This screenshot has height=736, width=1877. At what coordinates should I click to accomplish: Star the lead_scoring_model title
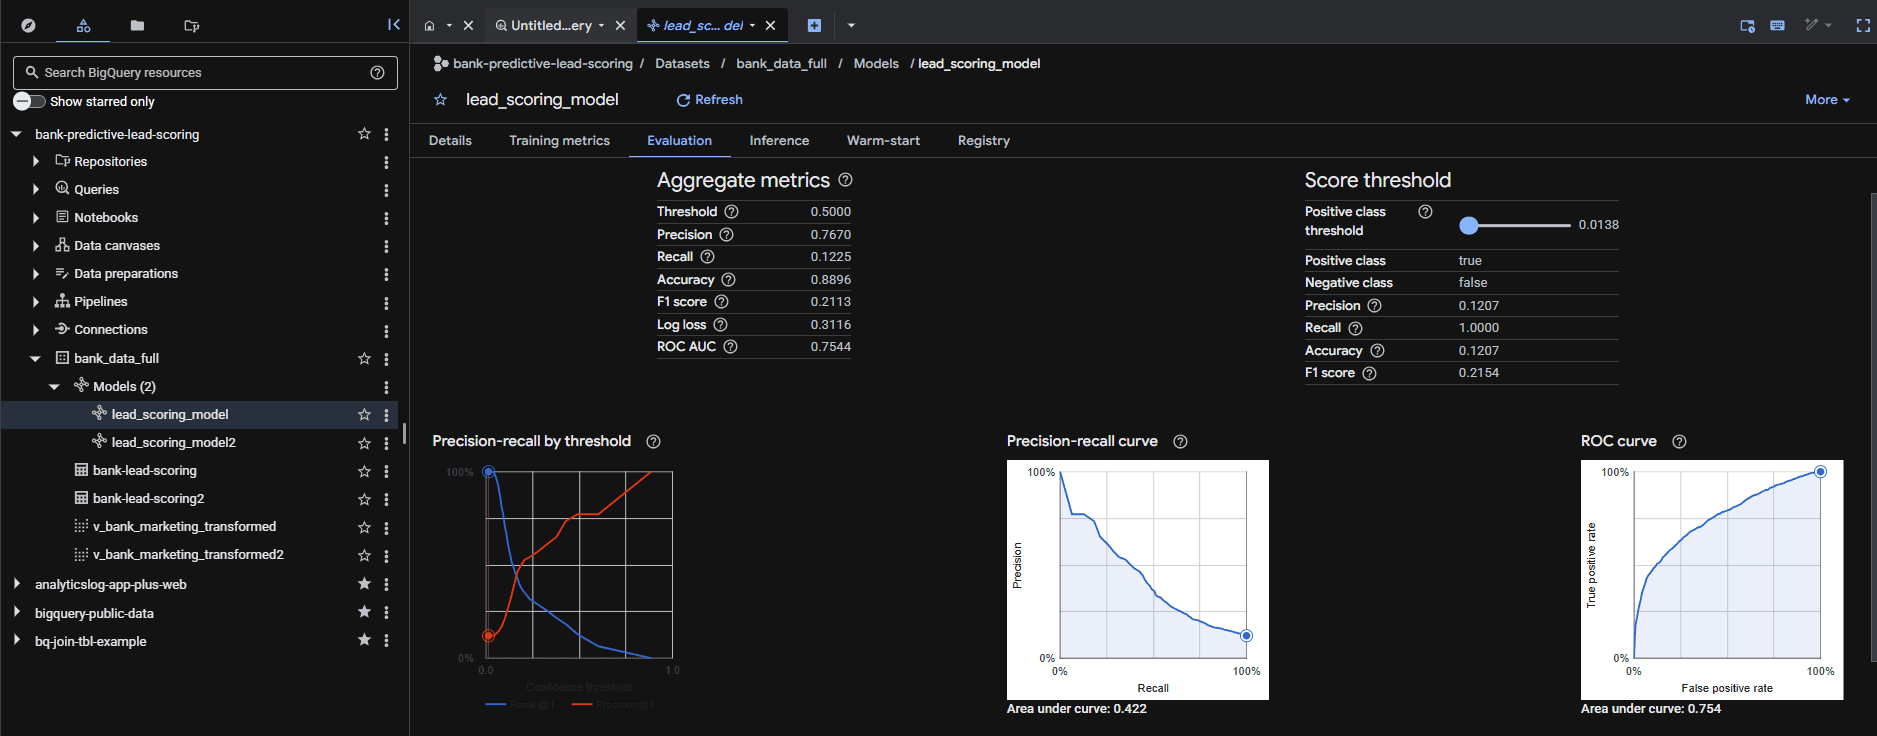click(x=440, y=100)
